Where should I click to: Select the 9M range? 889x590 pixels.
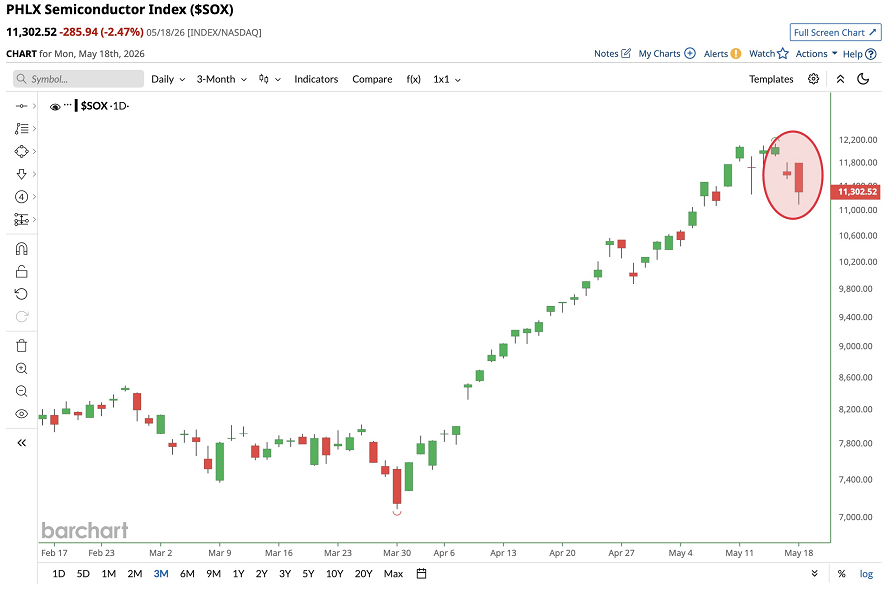(x=213, y=574)
